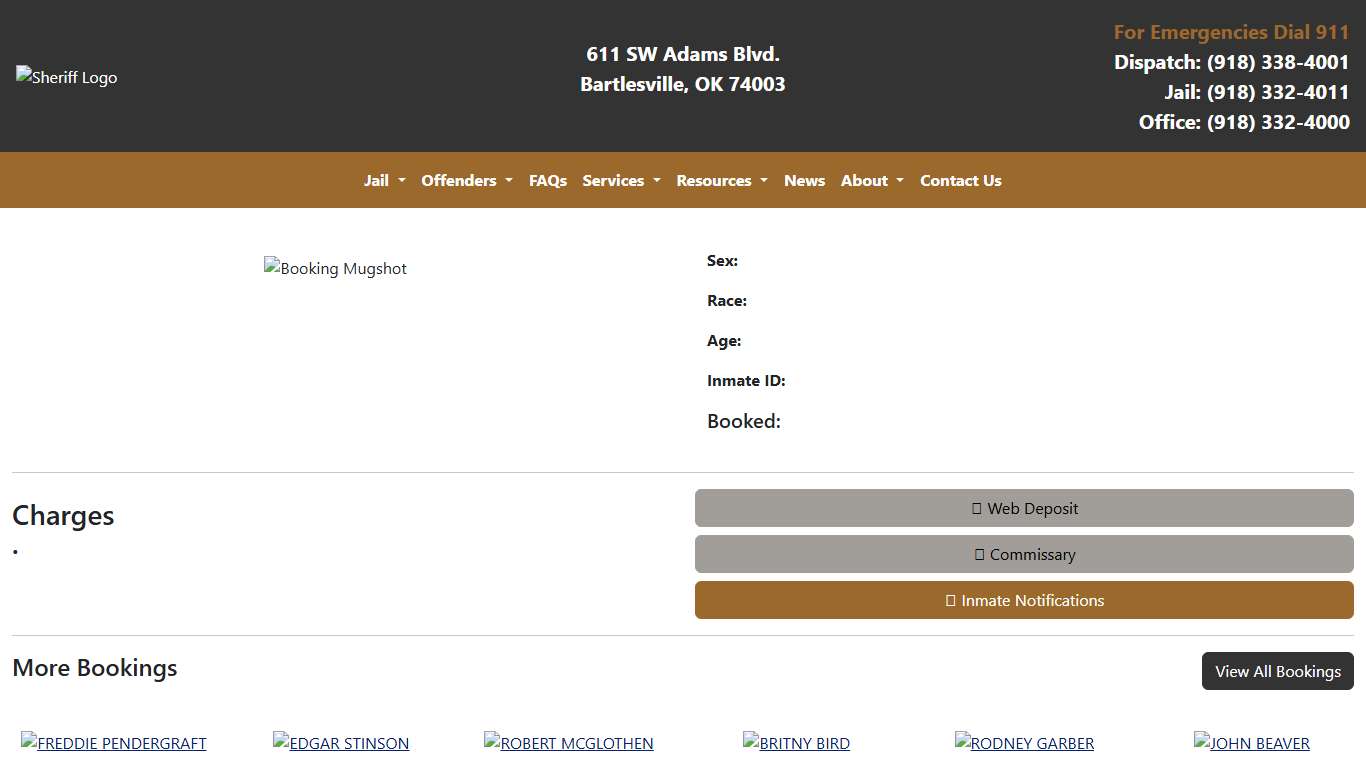The height and width of the screenshot is (768, 1366).
Task: Click the View All Bookings button
Action: (x=1277, y=671)
